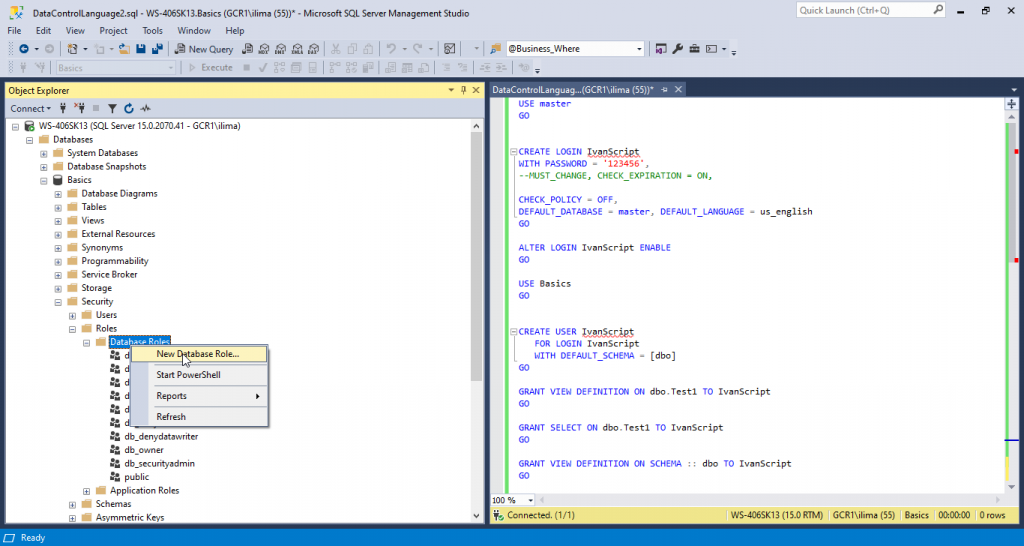Expand the Tables folder node

[58, 207]
